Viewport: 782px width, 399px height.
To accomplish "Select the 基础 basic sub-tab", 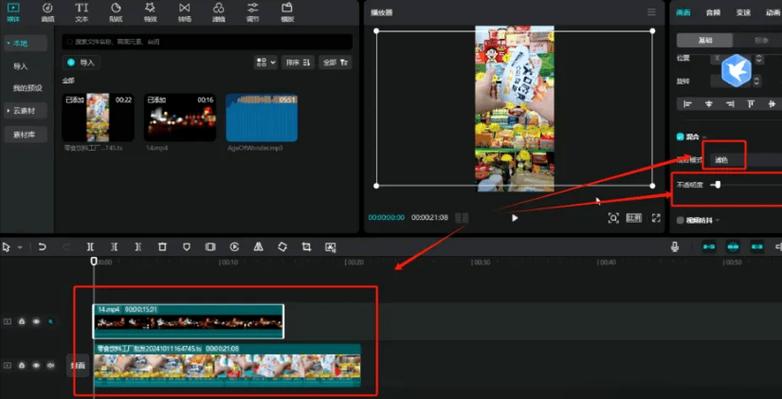I will click(x=705, y=40).
